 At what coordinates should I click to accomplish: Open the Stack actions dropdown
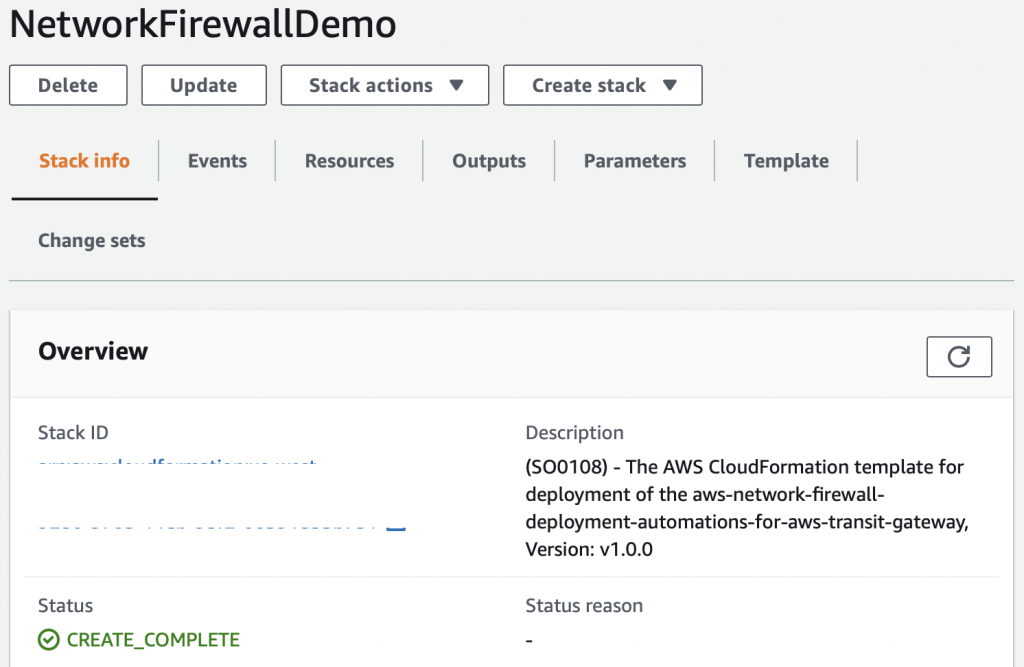point(385,85)
